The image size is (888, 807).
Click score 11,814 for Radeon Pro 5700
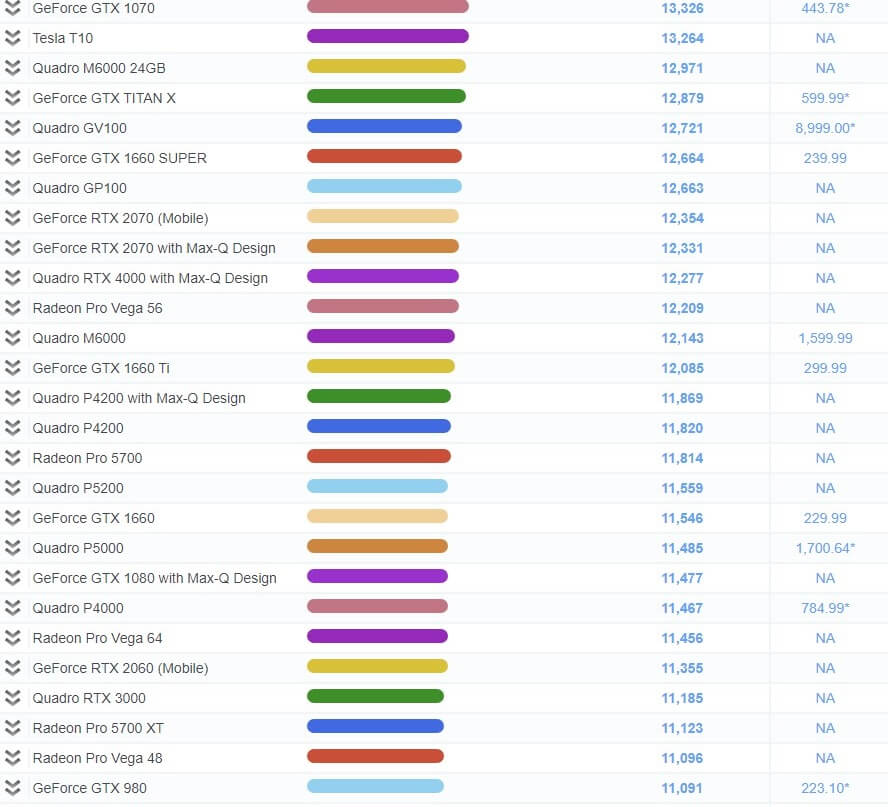click(x=682, y=459)
